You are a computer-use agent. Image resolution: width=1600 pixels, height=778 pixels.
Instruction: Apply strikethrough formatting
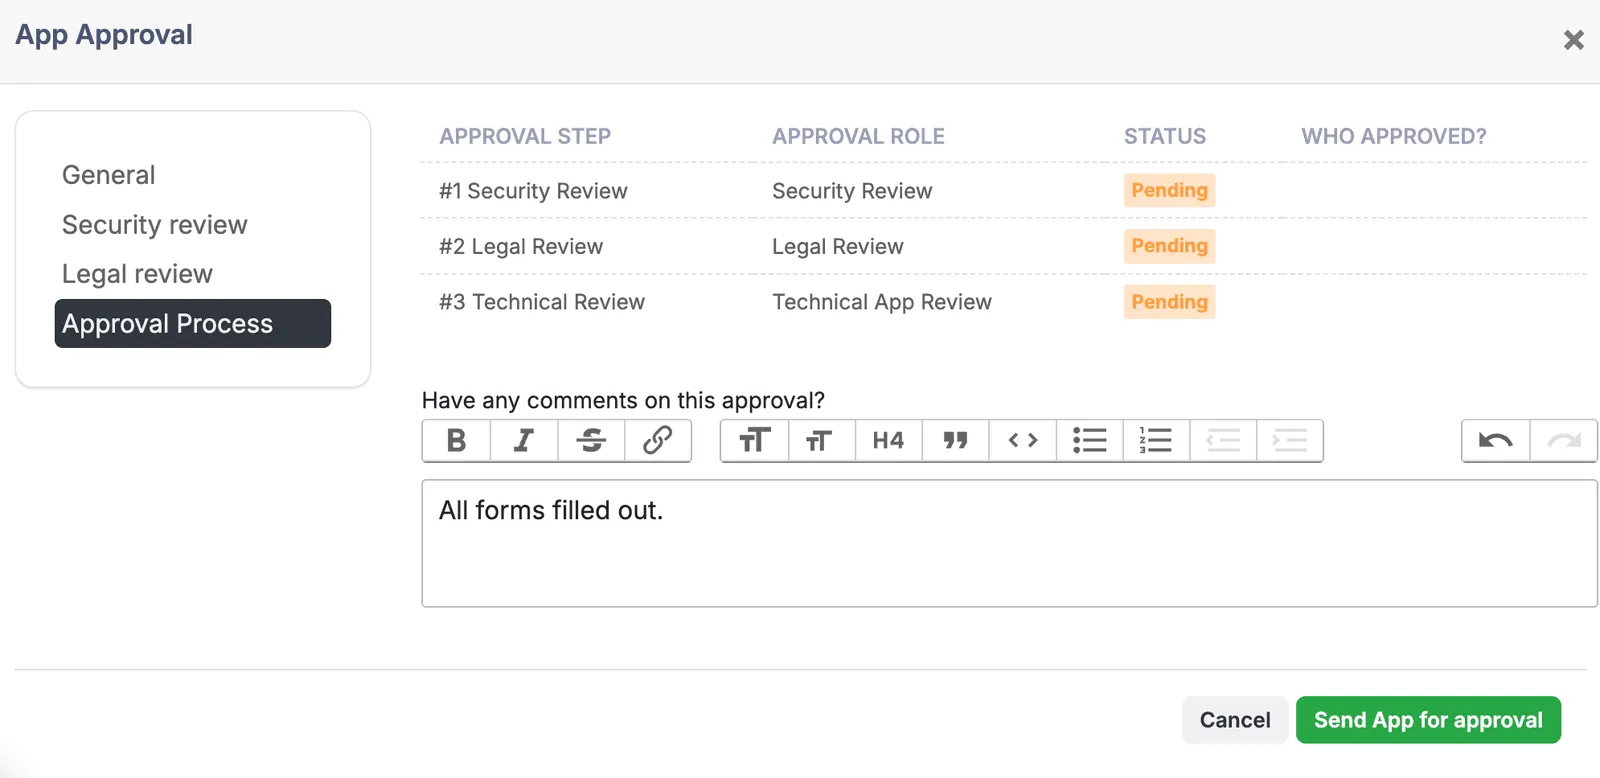coord(591,440)
